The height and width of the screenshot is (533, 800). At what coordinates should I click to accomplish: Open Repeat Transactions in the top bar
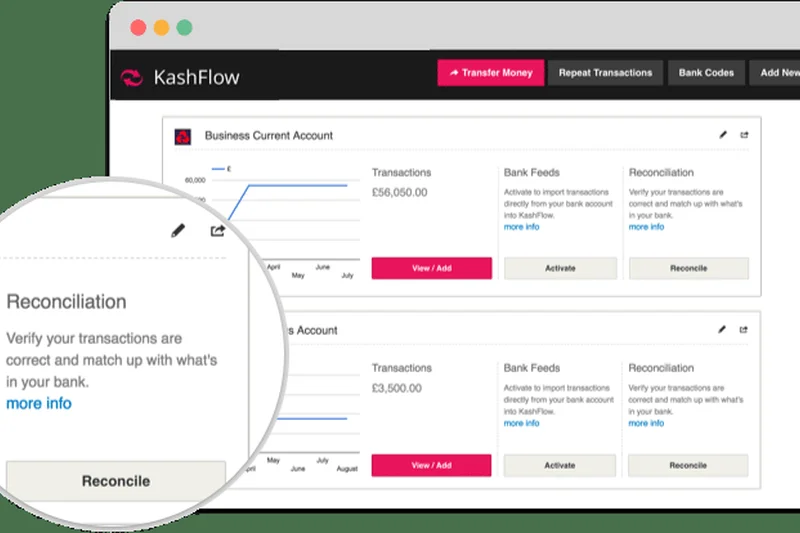click(x=605, y=73)
